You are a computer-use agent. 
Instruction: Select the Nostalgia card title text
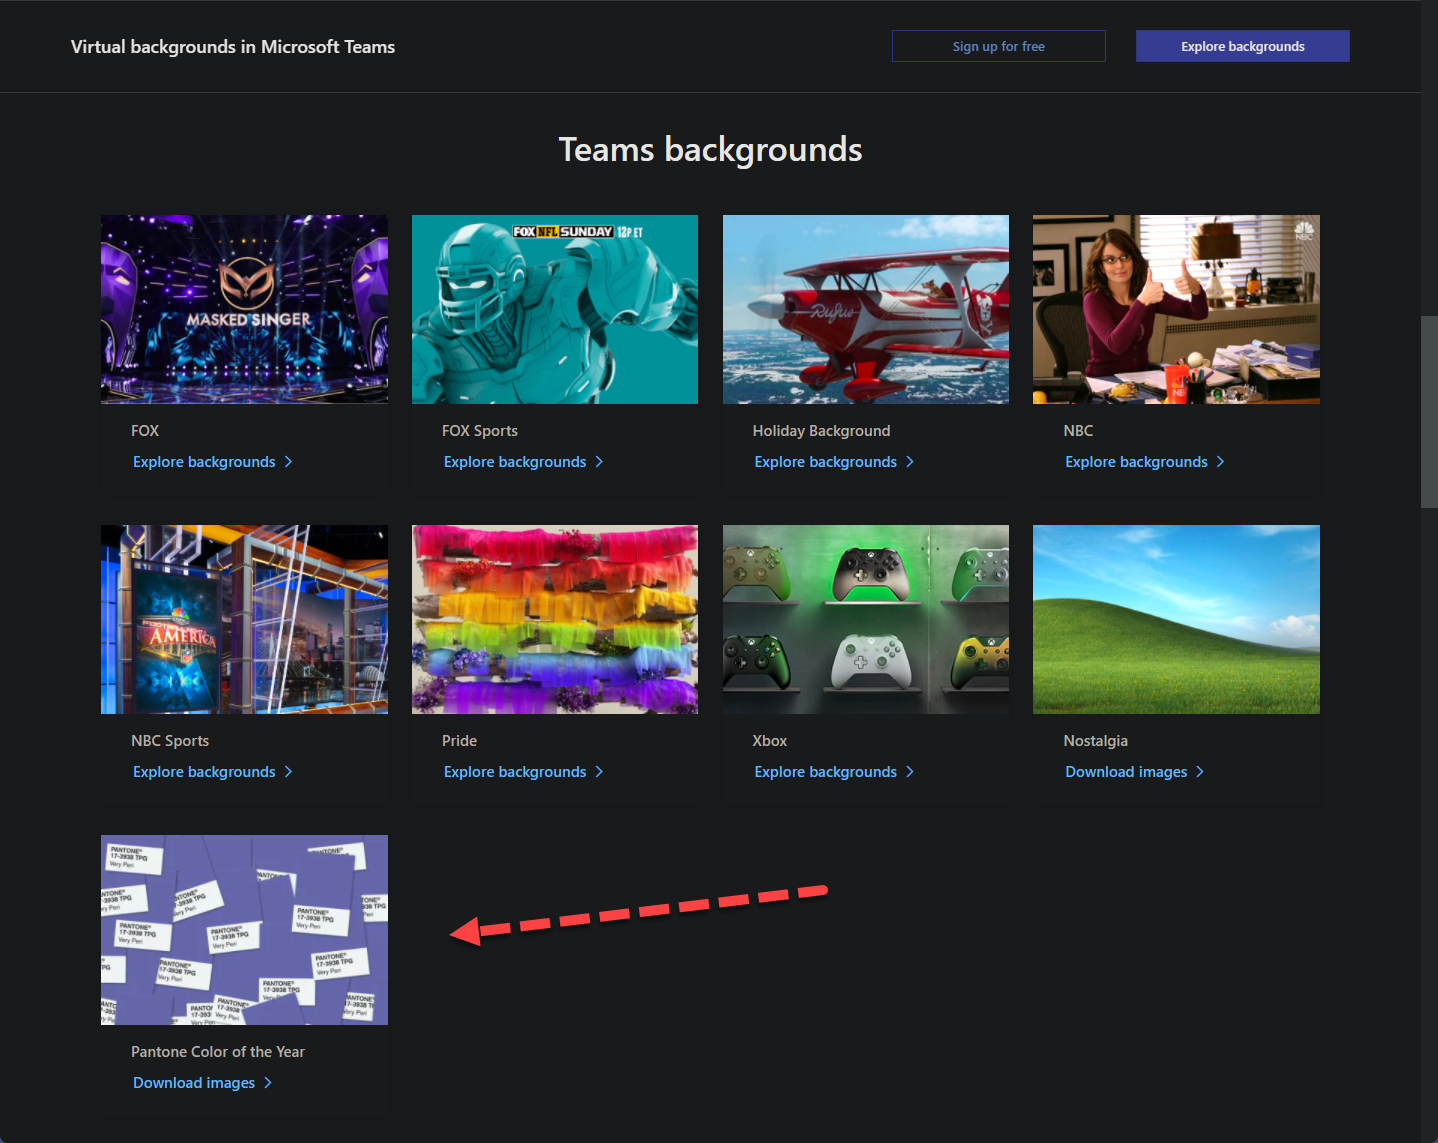coord(1095,741)
